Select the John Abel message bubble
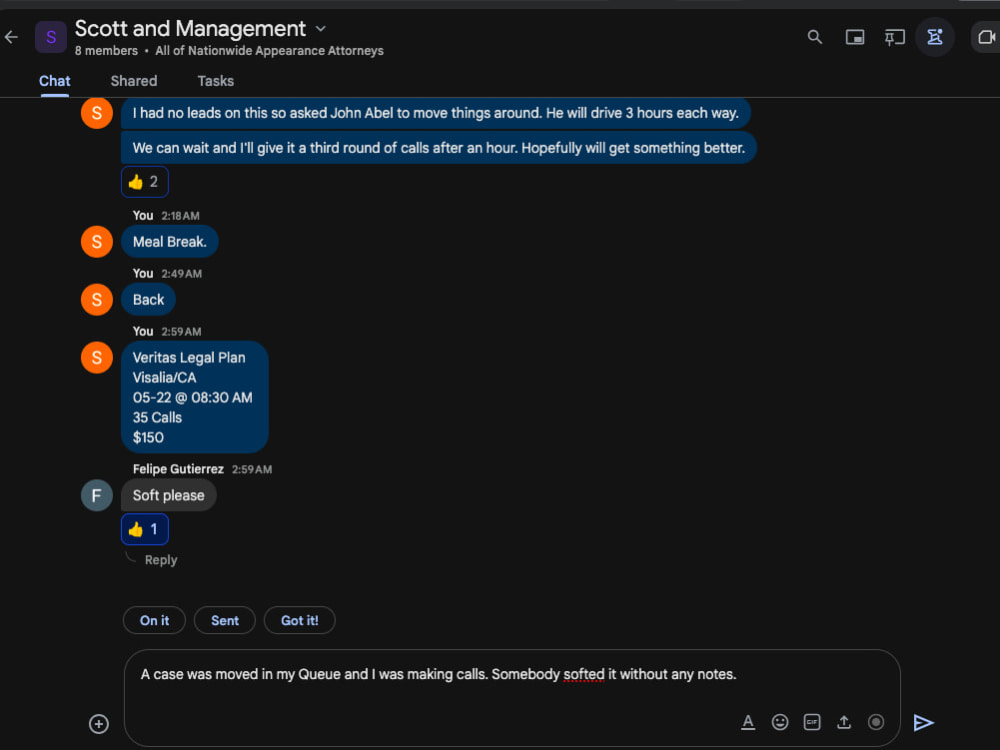This screenshot has width=1000, height=750. [436, 113]
